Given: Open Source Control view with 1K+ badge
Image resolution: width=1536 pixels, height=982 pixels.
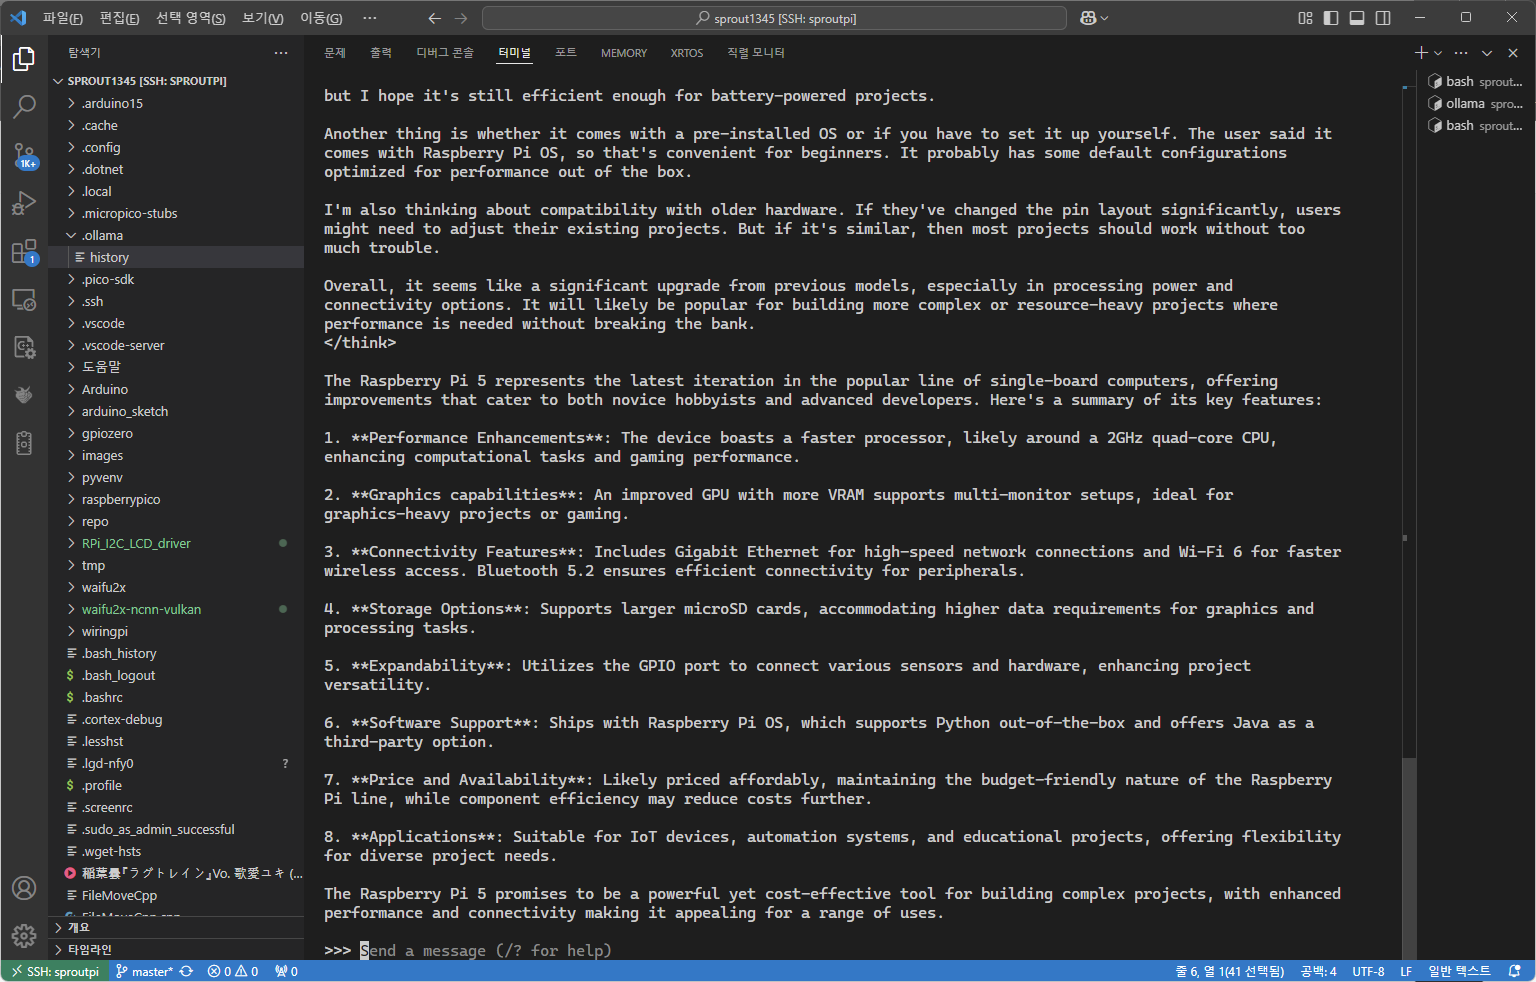Looking at the screenshot, I should (24, 155).
